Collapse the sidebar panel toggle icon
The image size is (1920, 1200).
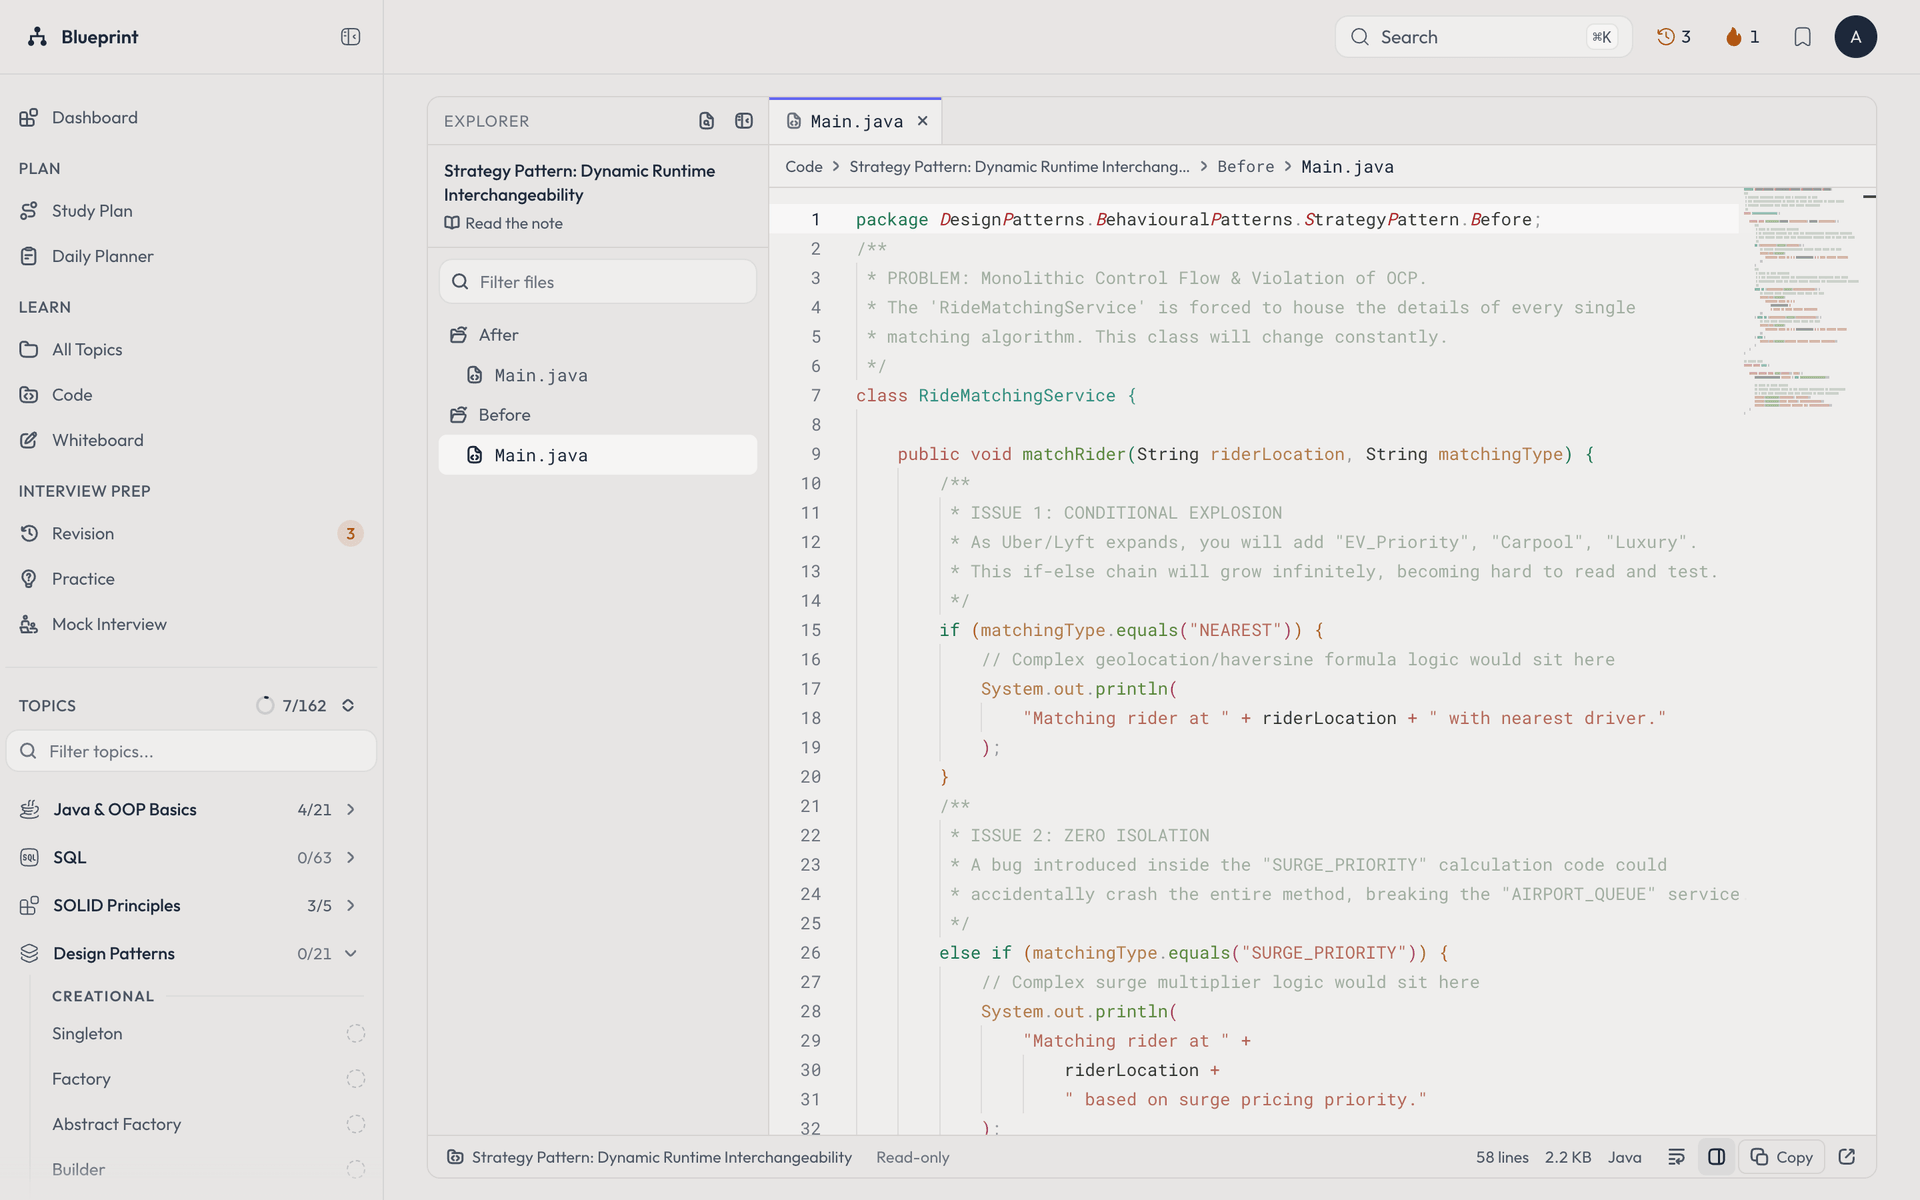pyautogui.click(x=350, y=37)
